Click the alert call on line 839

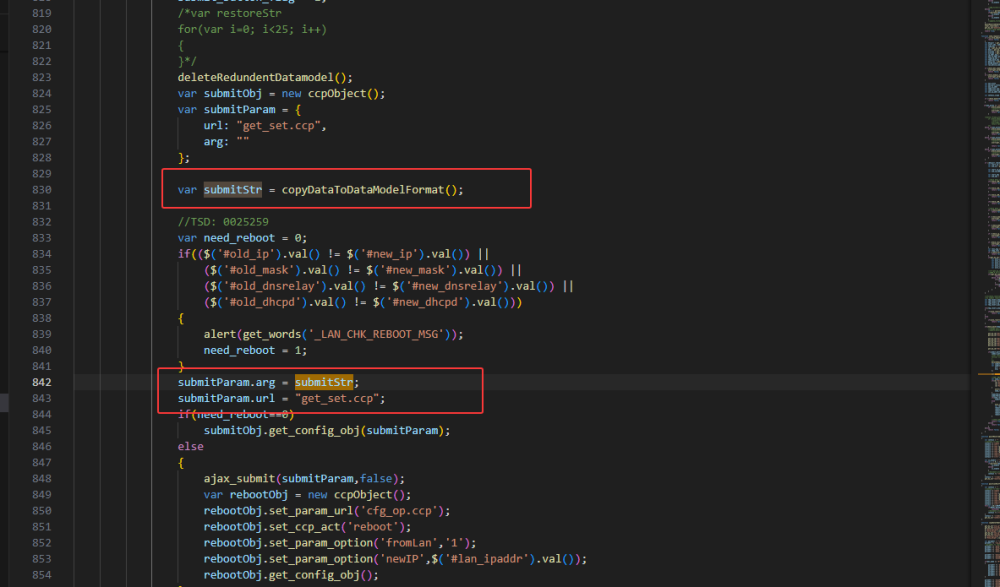pos(221,334)
